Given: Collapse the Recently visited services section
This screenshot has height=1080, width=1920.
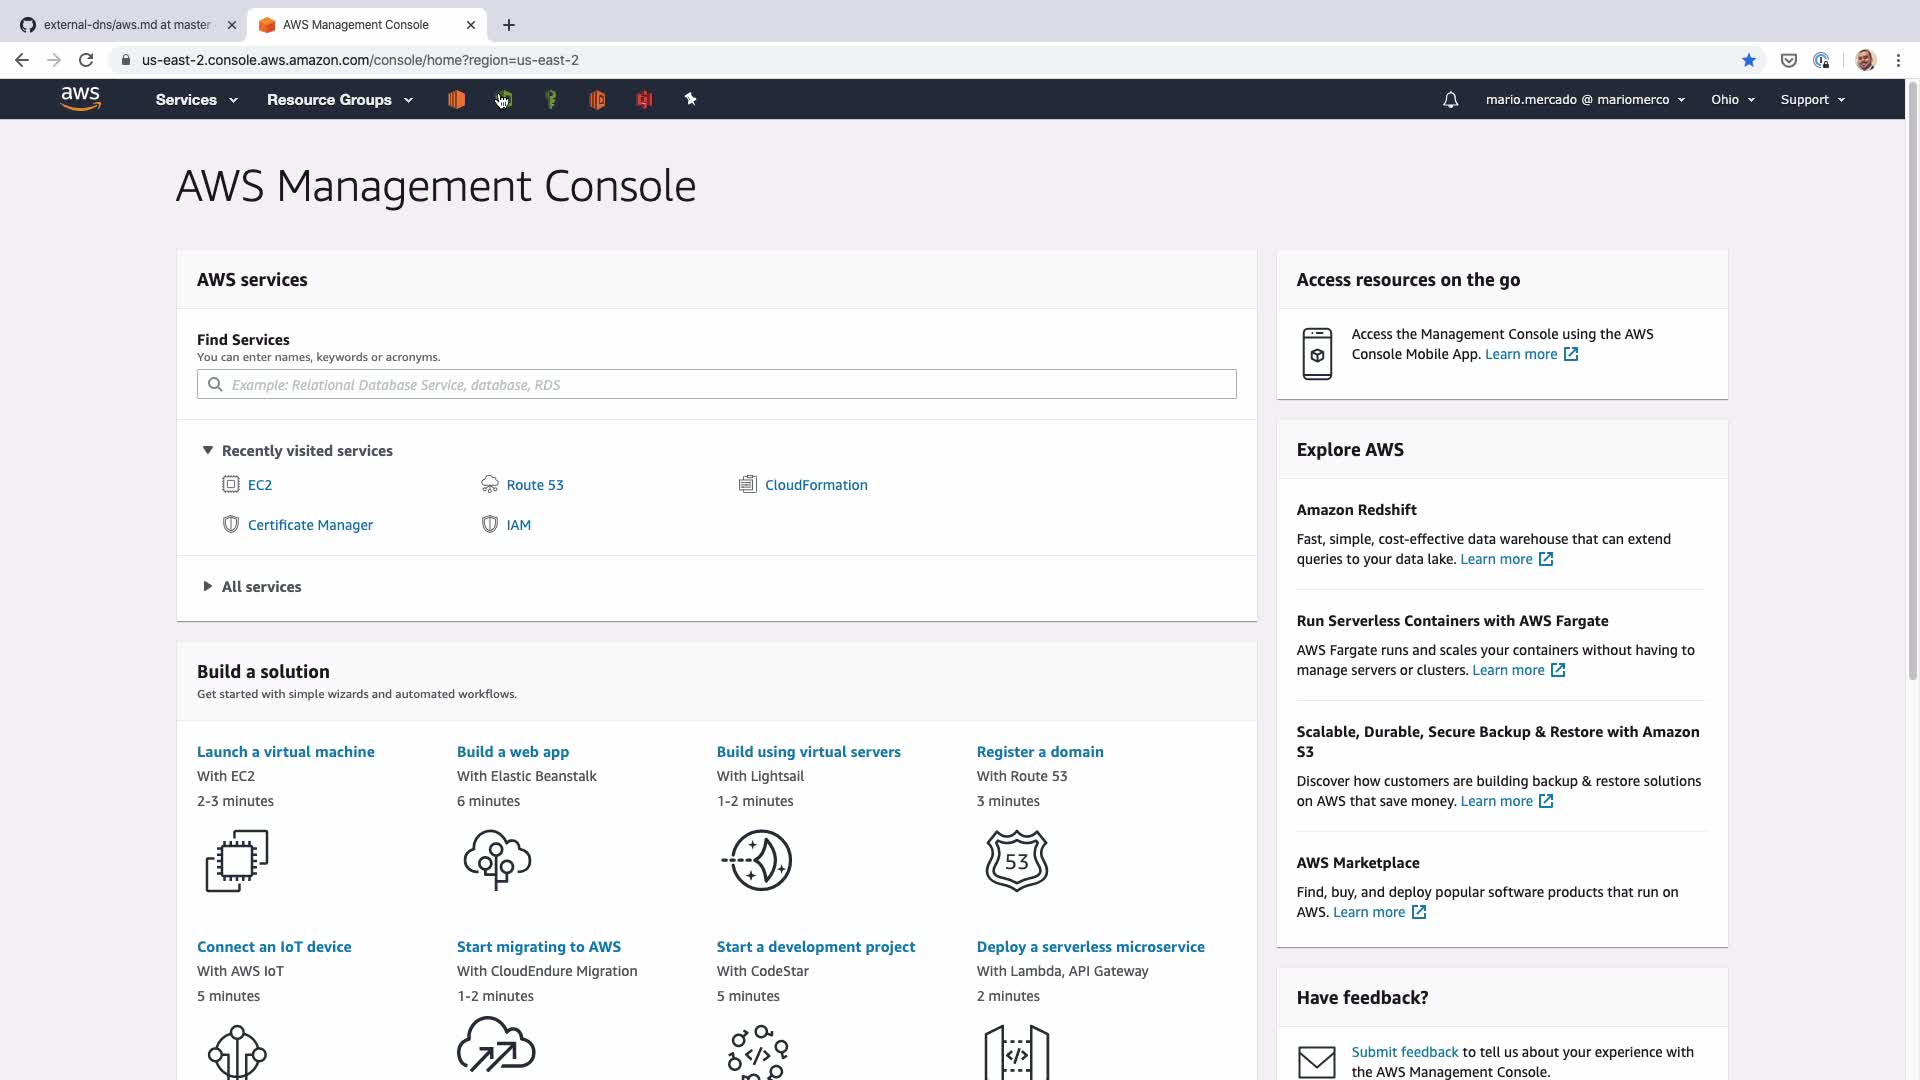Looking at the screenshot, I should [x=208, y=451].
